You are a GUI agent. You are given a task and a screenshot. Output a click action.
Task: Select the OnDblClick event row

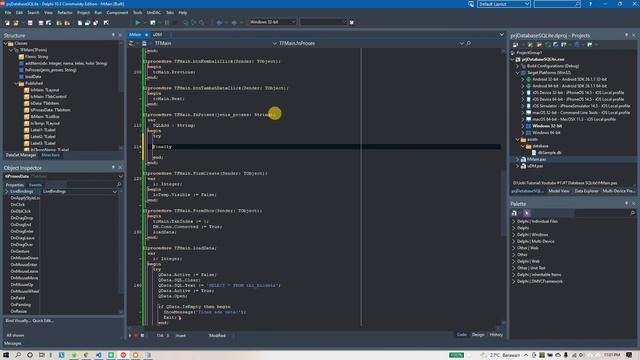20,211
